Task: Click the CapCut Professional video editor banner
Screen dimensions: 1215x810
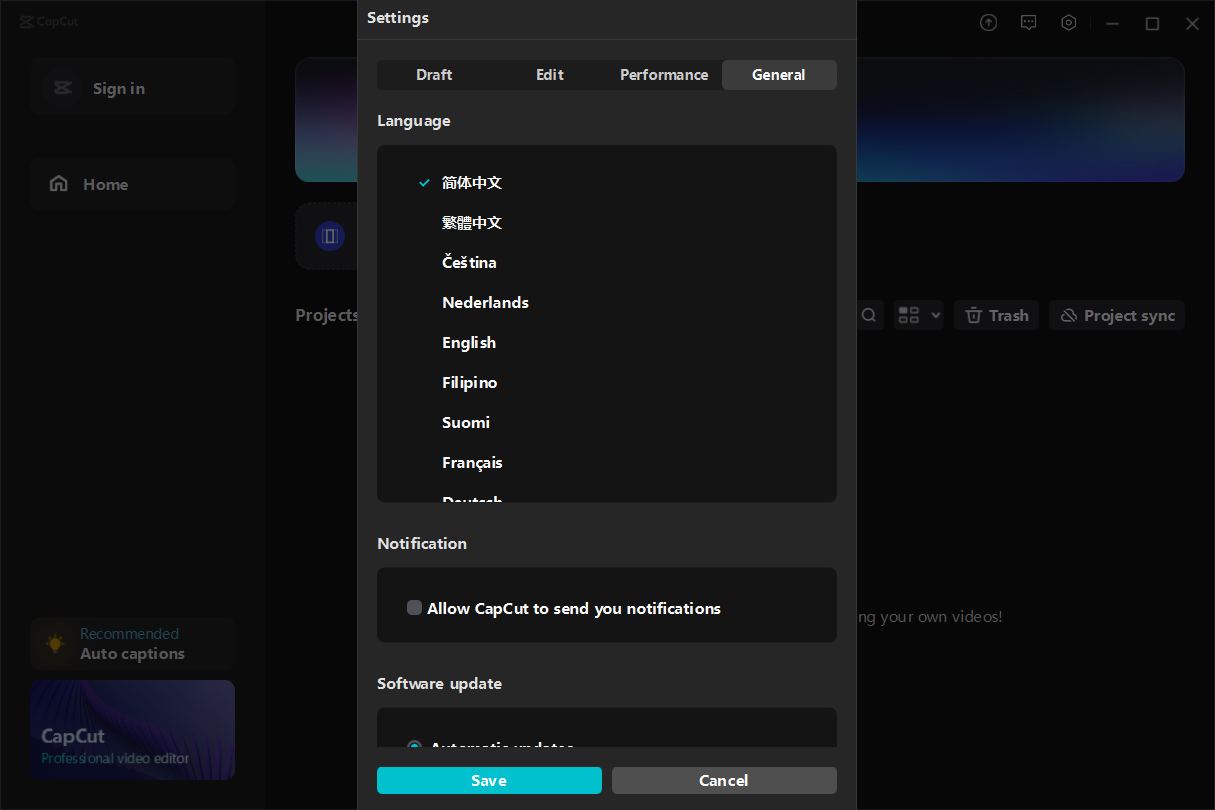Action: pos(132,730)
